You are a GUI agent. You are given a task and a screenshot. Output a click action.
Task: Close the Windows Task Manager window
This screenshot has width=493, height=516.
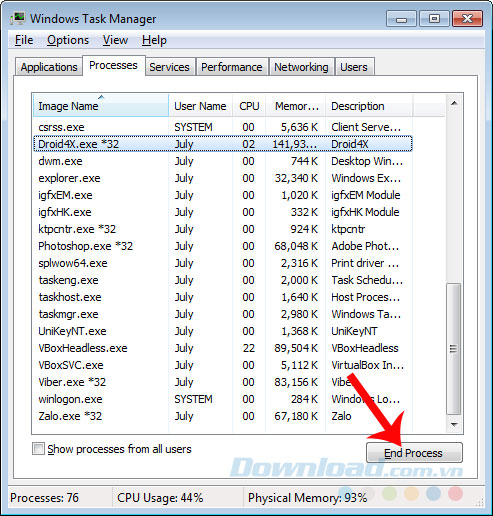[x=467, y=19]
